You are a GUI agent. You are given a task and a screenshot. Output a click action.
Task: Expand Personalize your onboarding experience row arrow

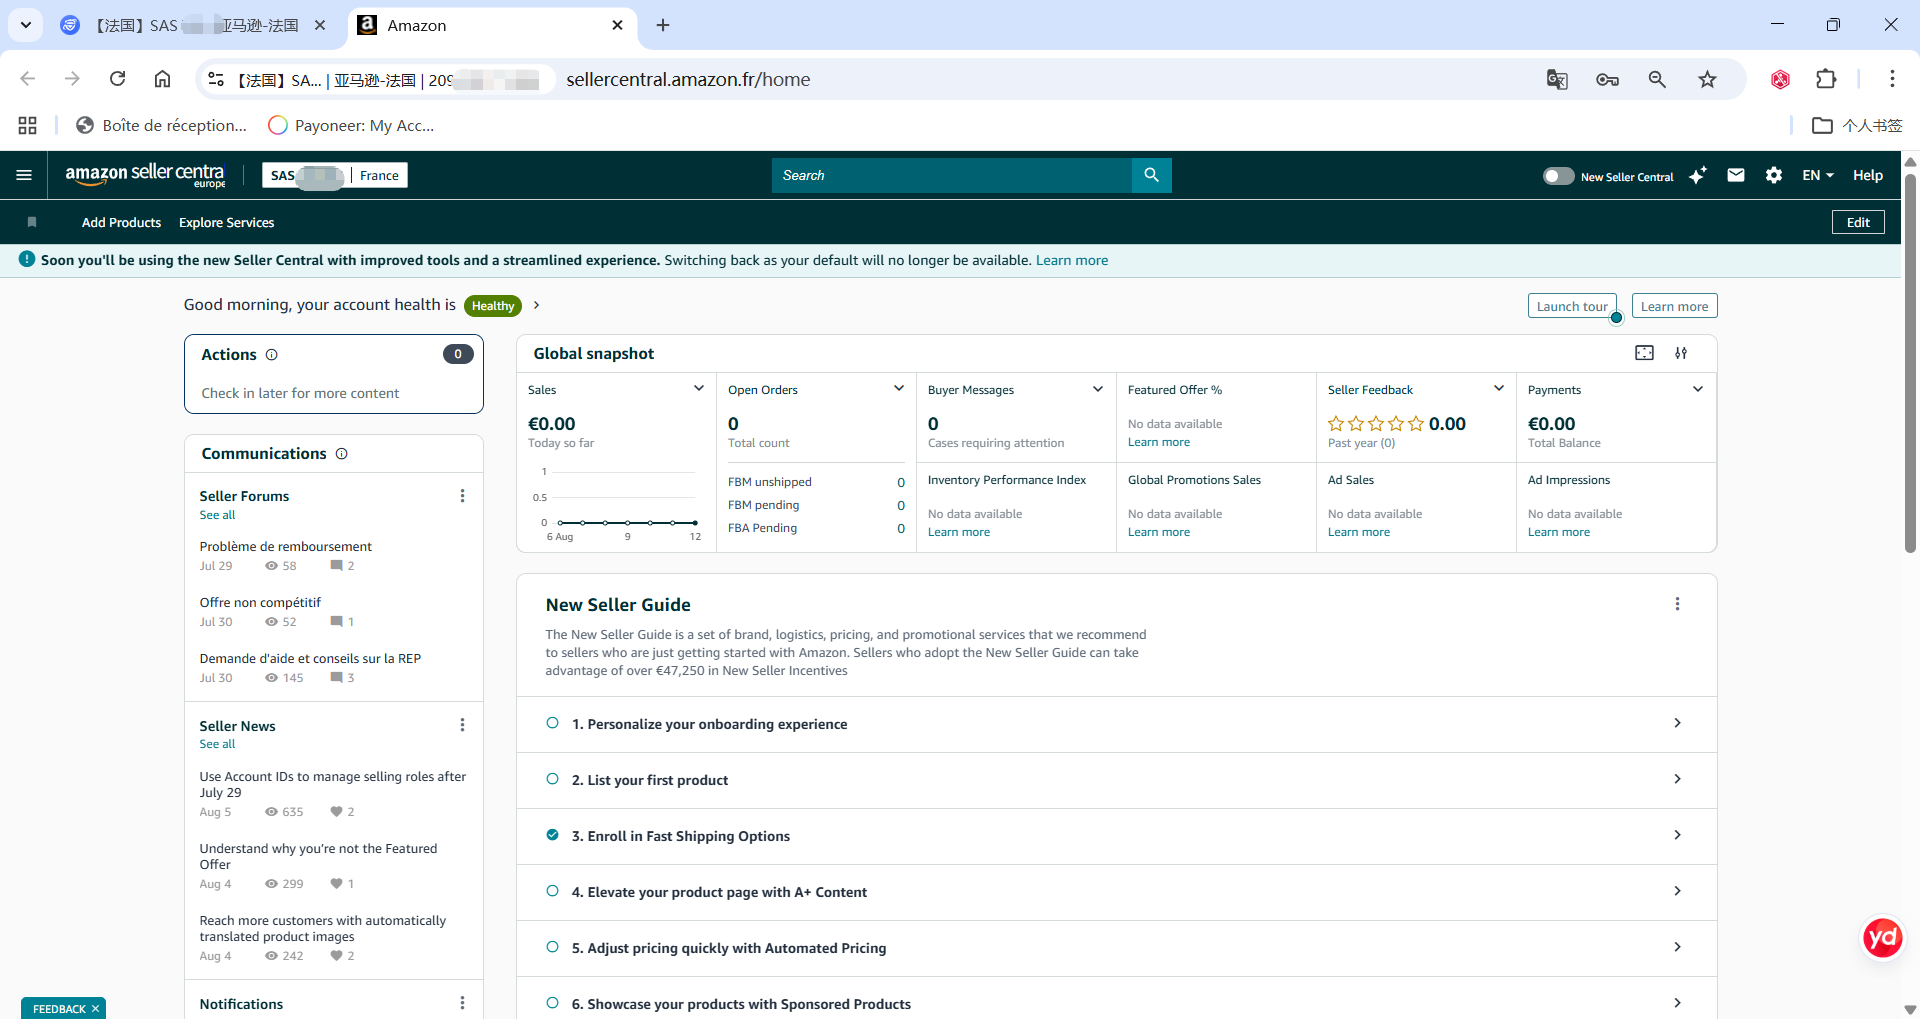(1677, 723)
